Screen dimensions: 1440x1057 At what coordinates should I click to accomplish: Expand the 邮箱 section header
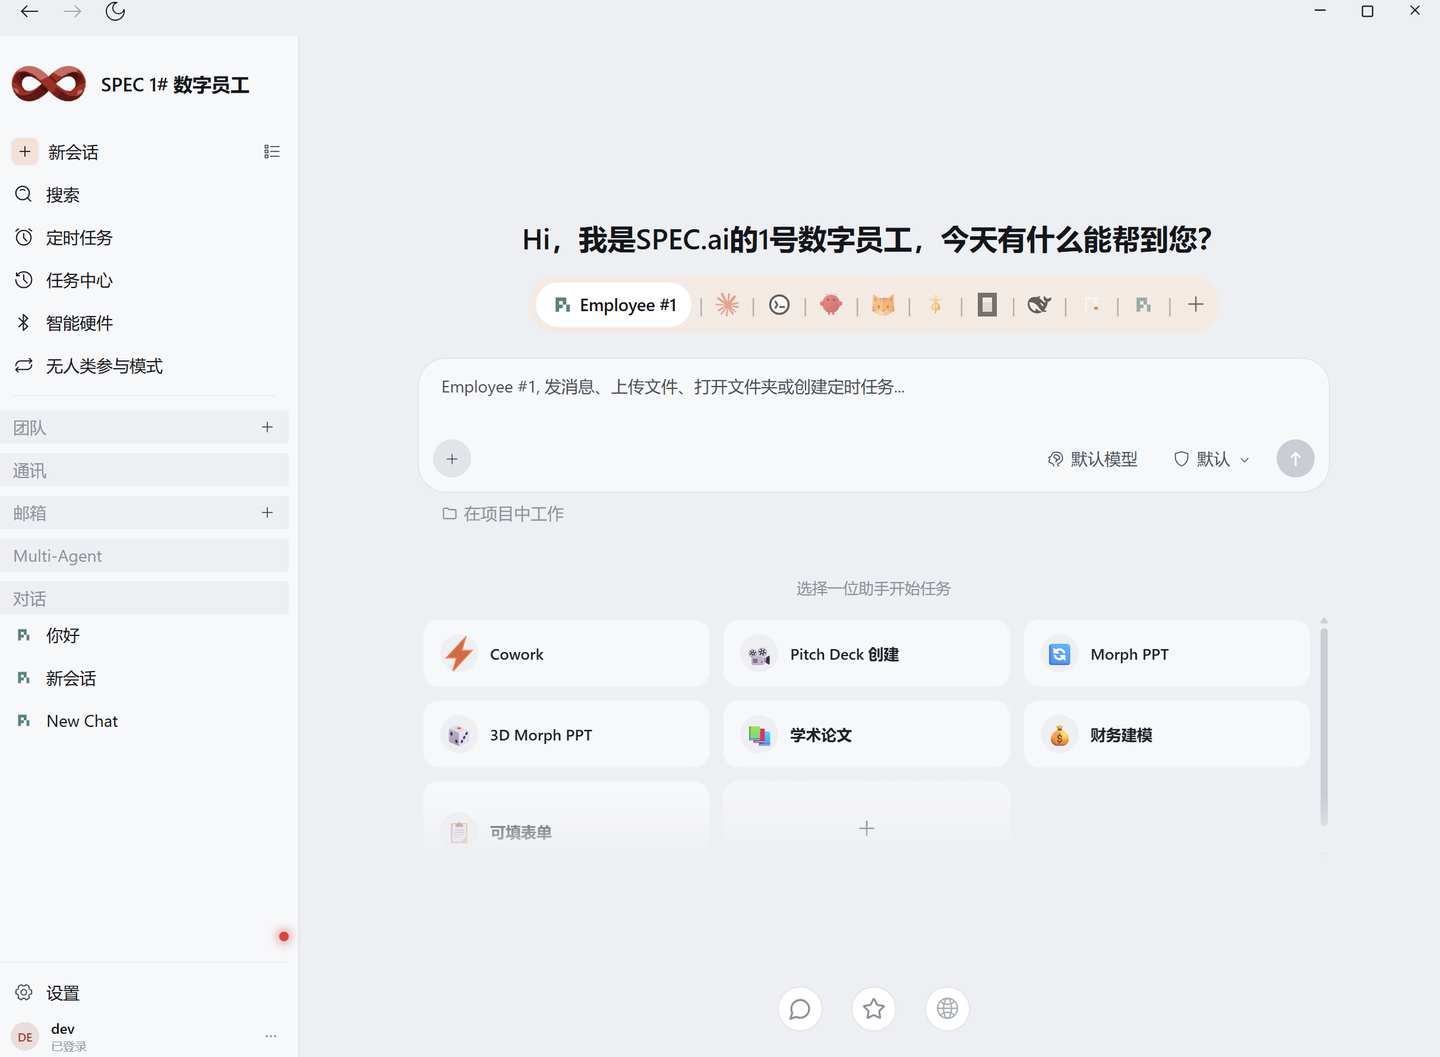(x=144, y=513)
